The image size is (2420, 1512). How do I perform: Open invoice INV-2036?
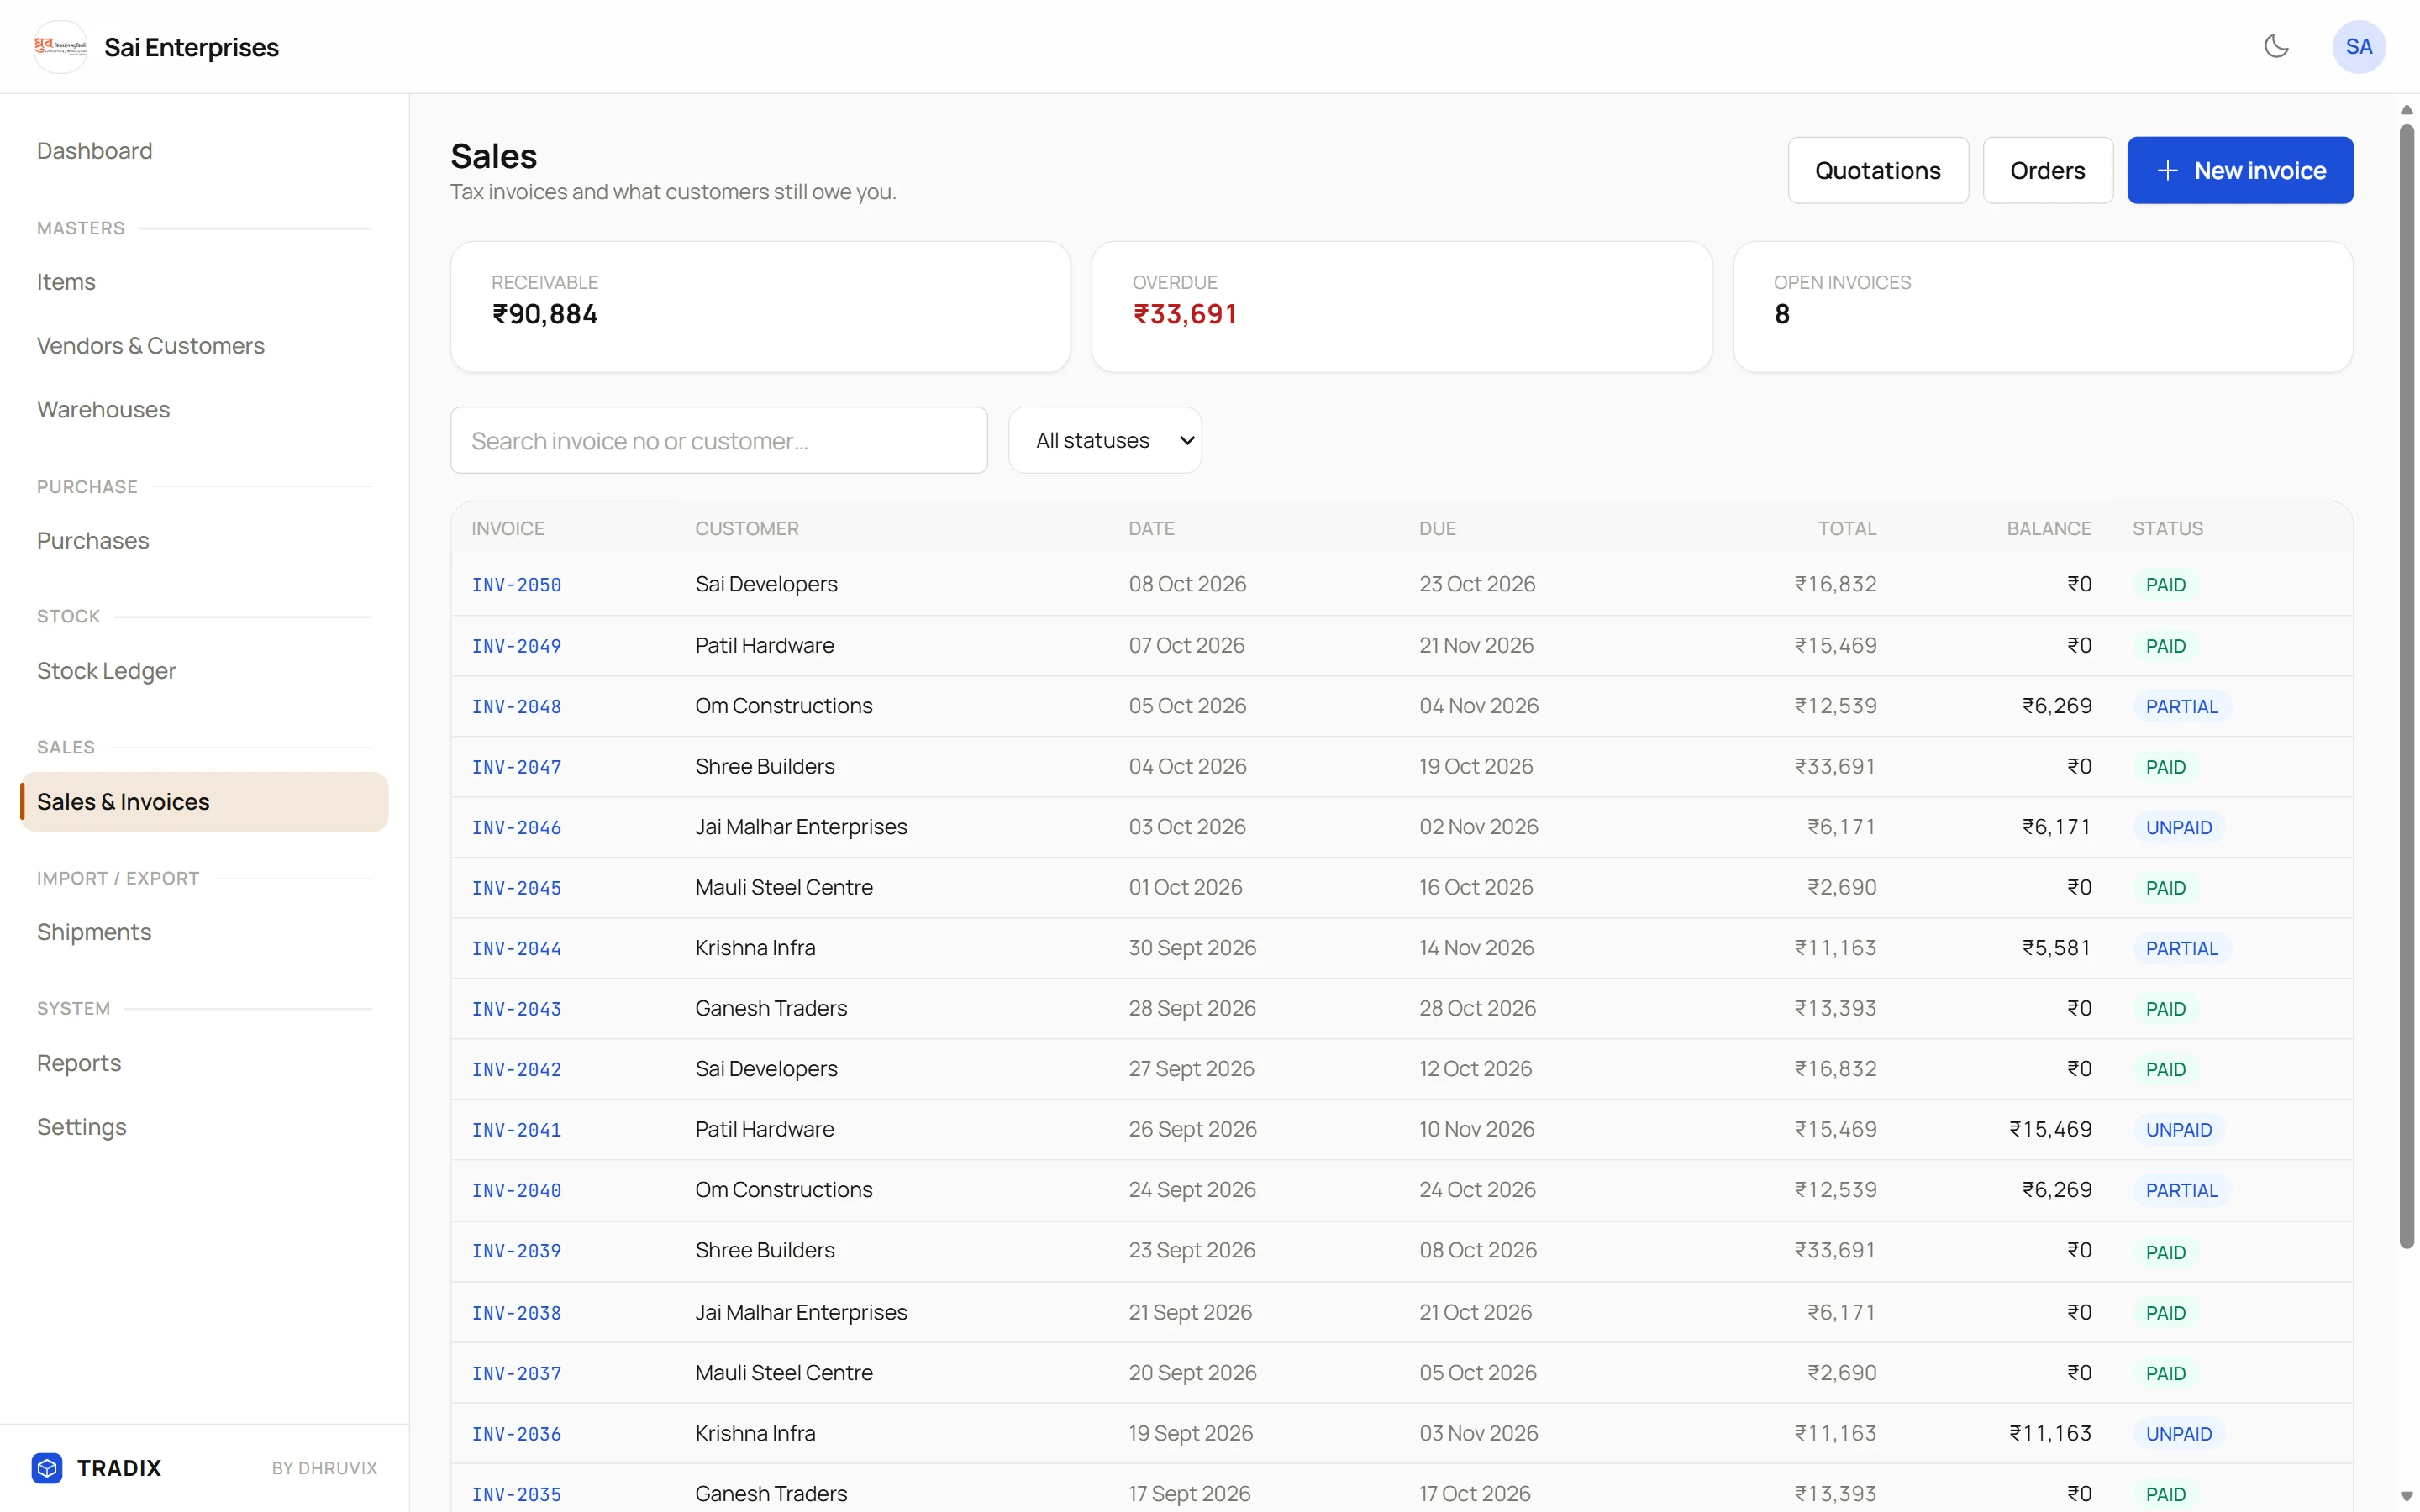516,1434
